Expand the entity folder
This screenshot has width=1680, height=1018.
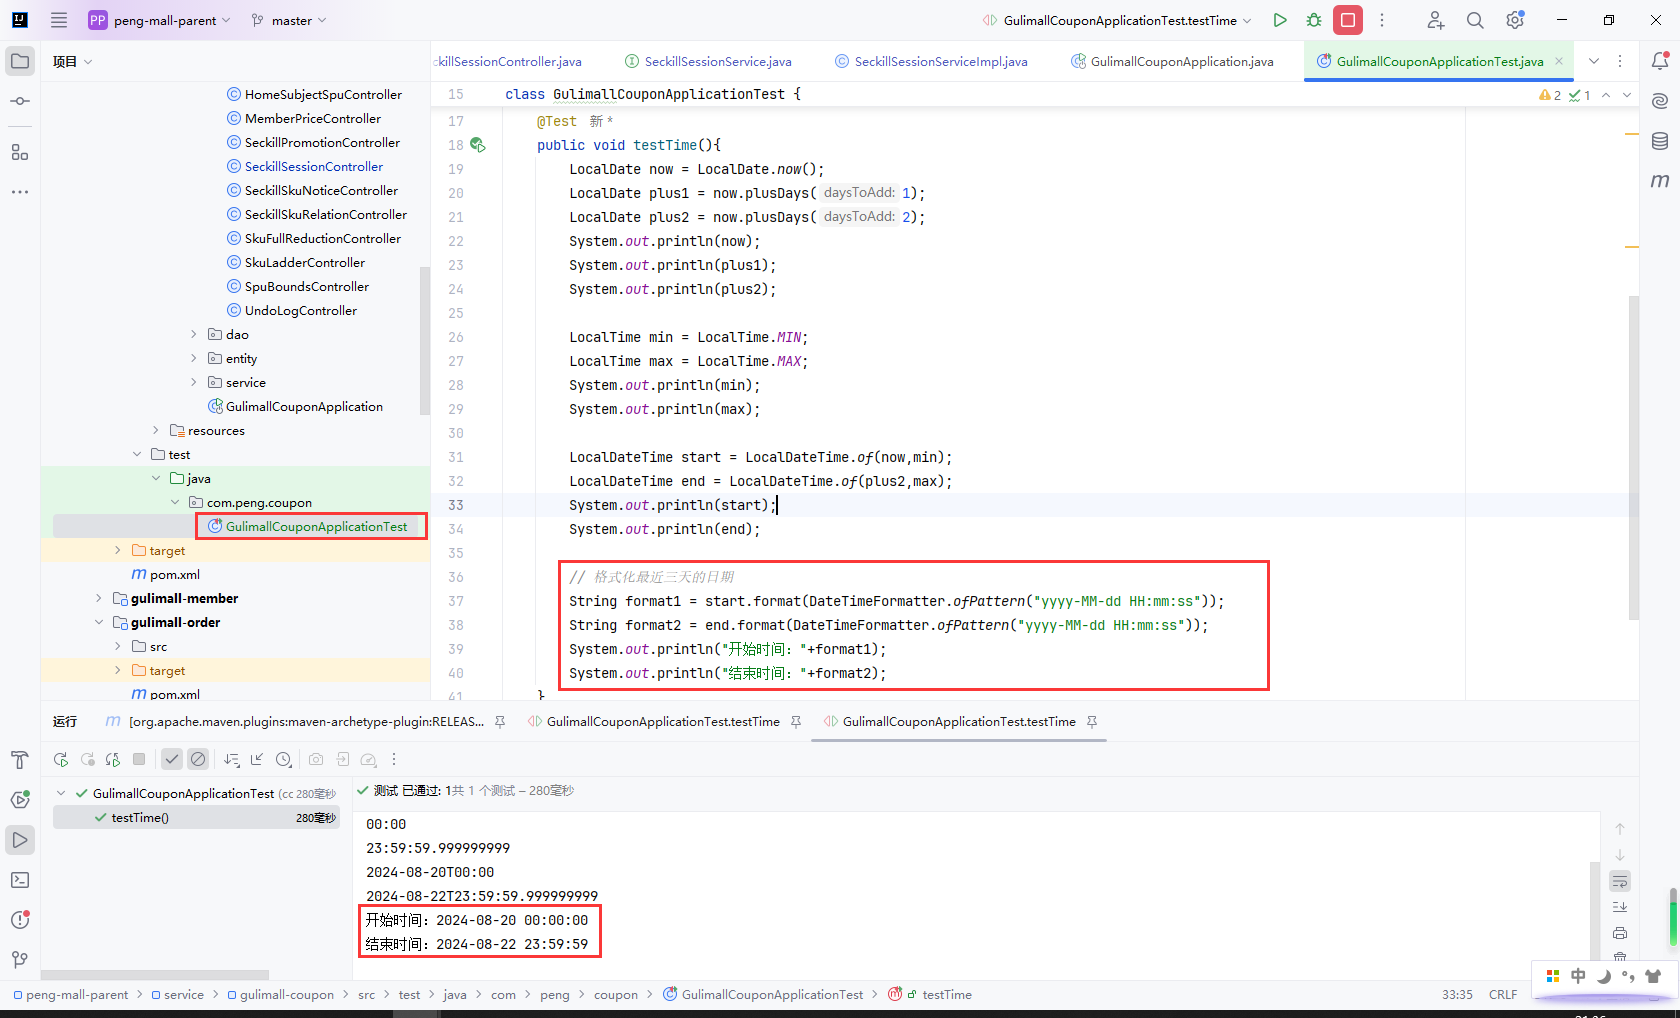click(194, 359)
